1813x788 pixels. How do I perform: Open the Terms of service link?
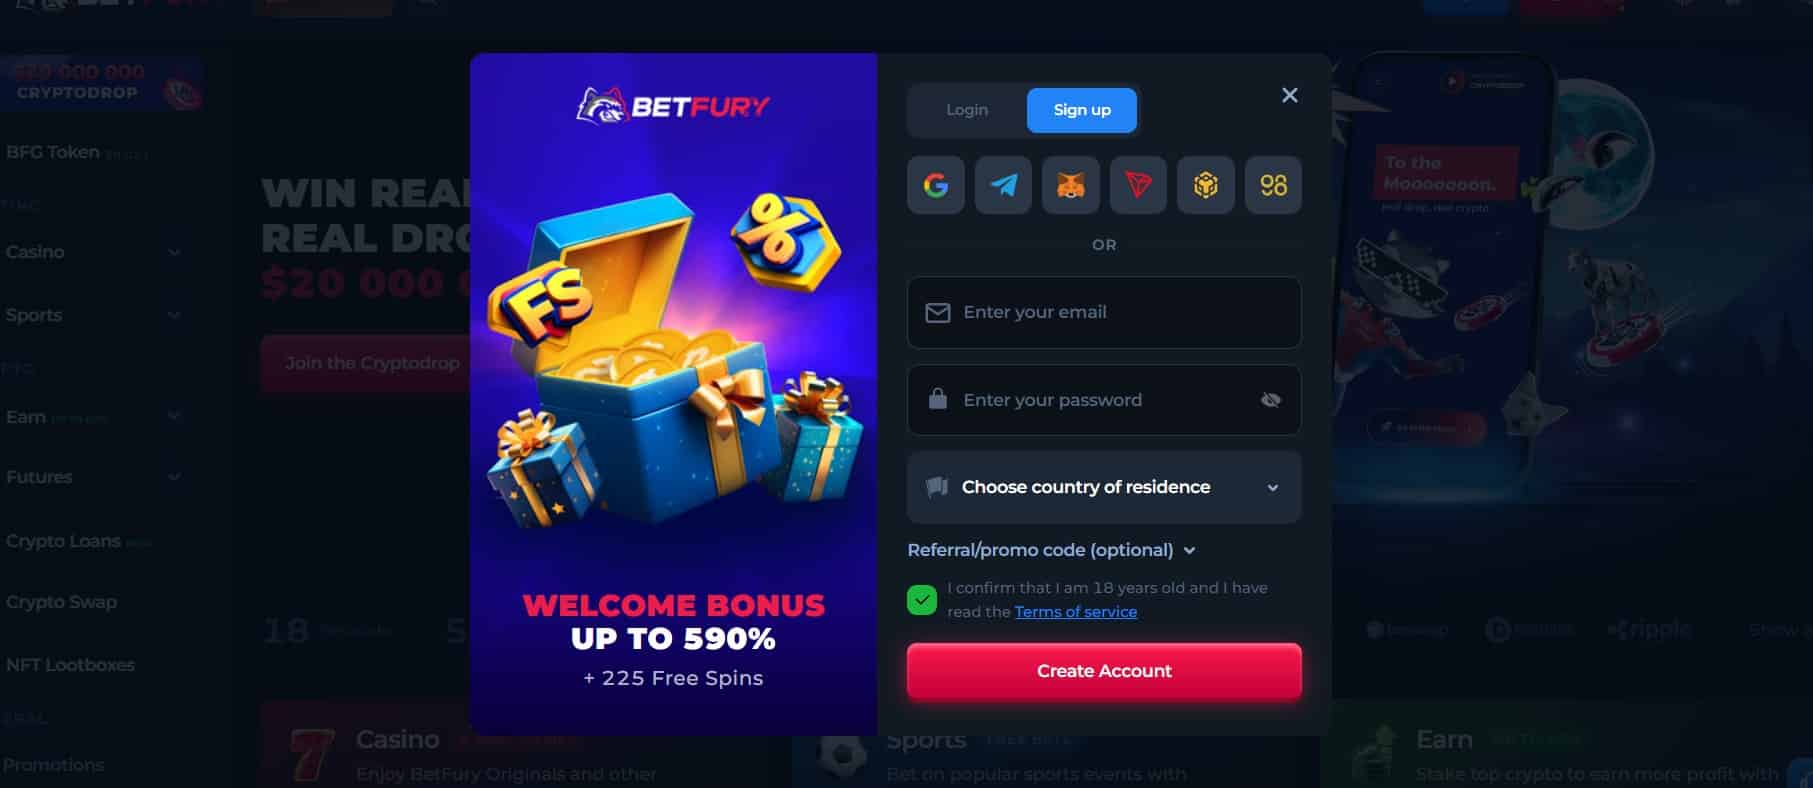[1076, 612]
